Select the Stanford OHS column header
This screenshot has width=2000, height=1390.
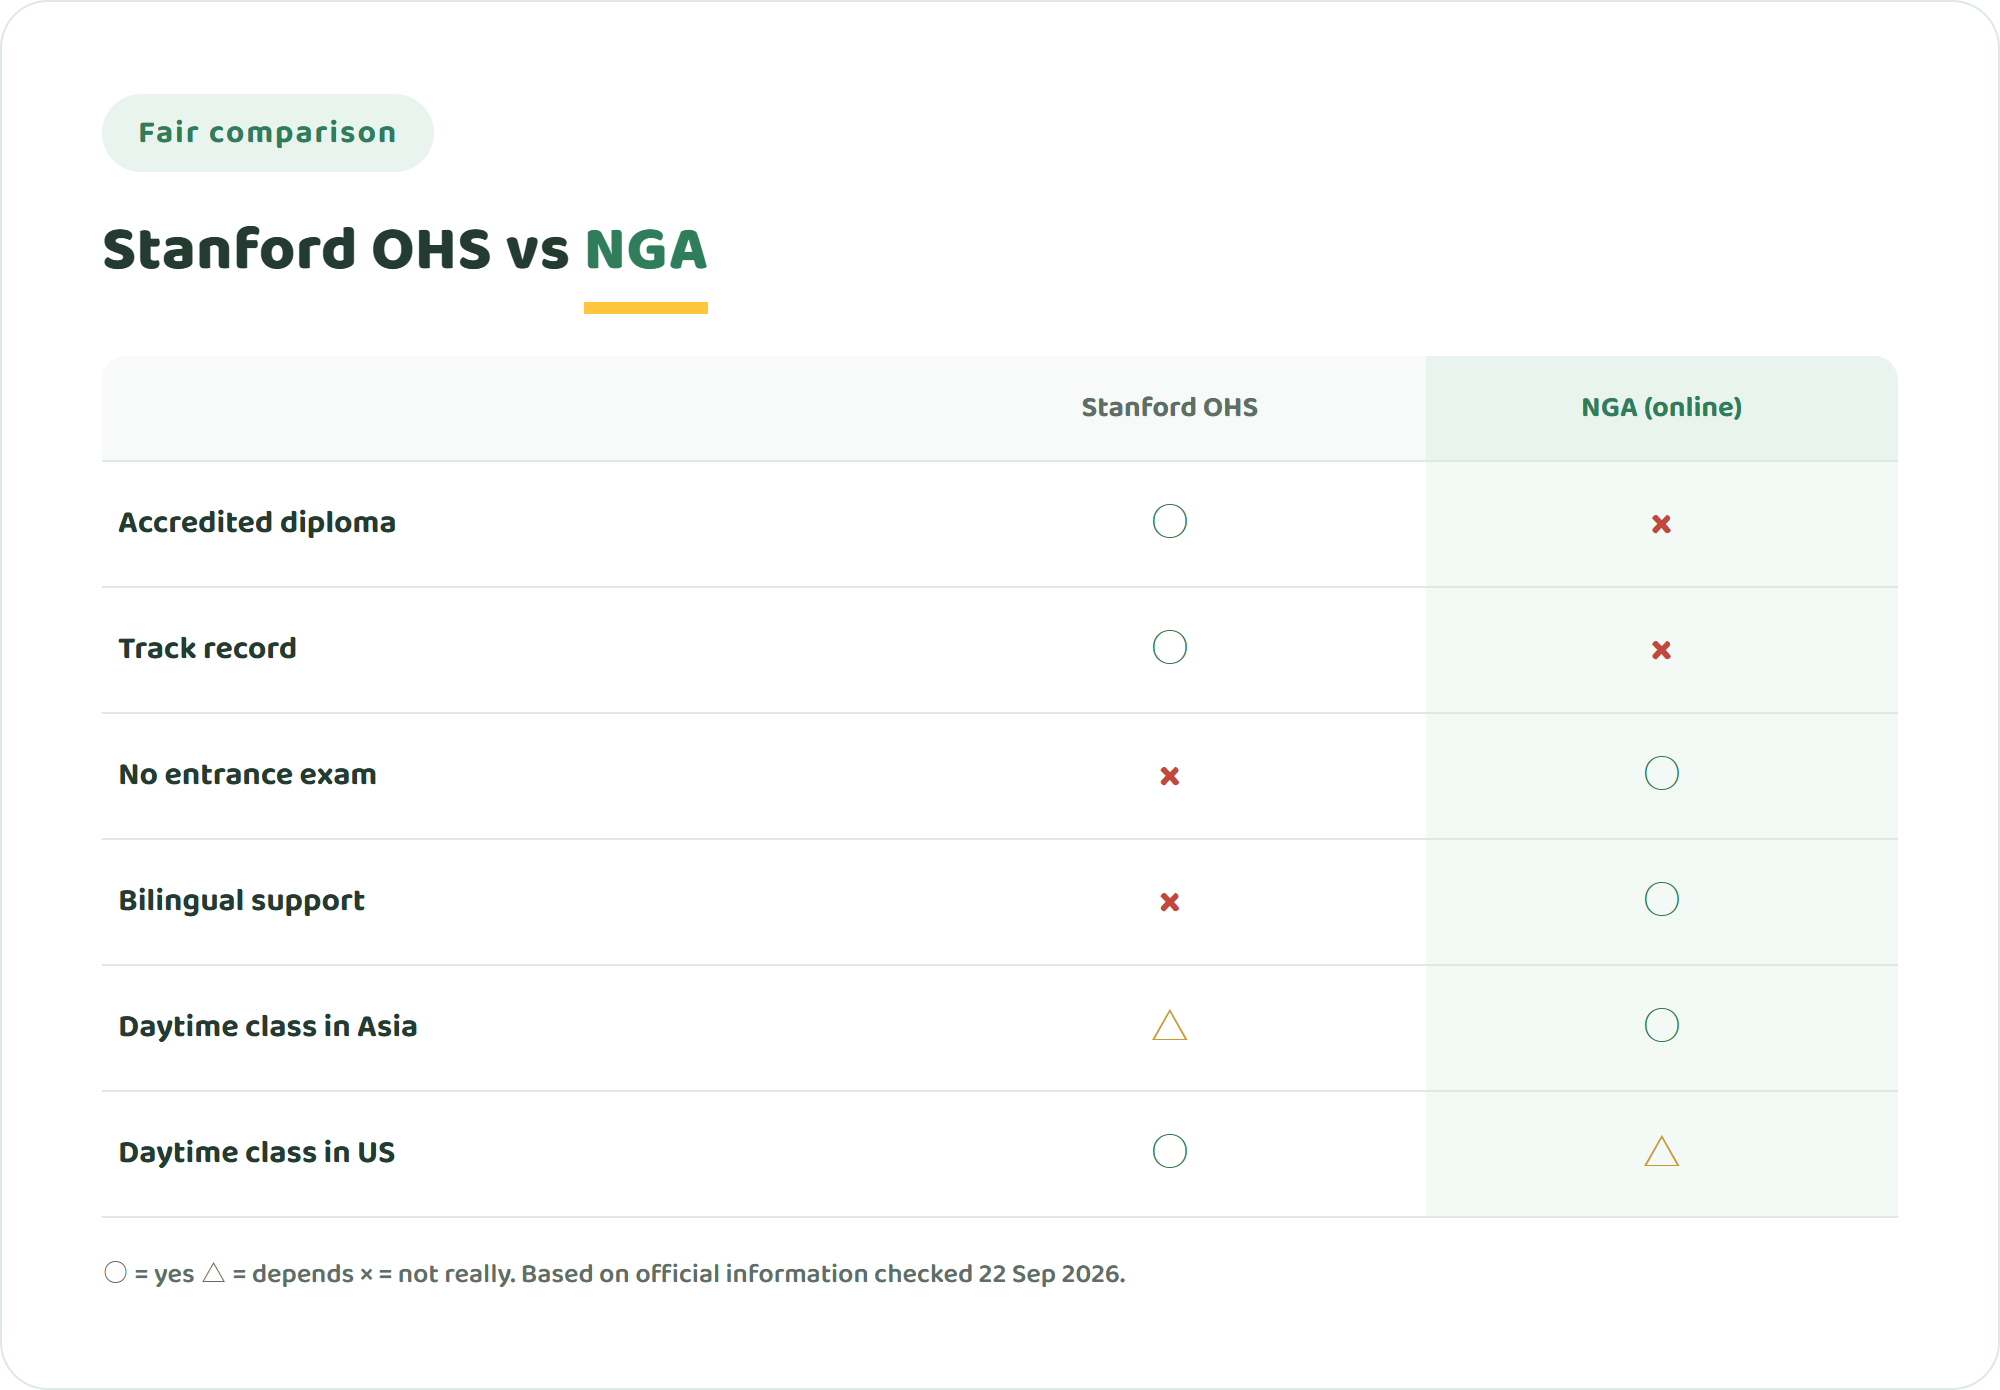tap(1169, 407)
